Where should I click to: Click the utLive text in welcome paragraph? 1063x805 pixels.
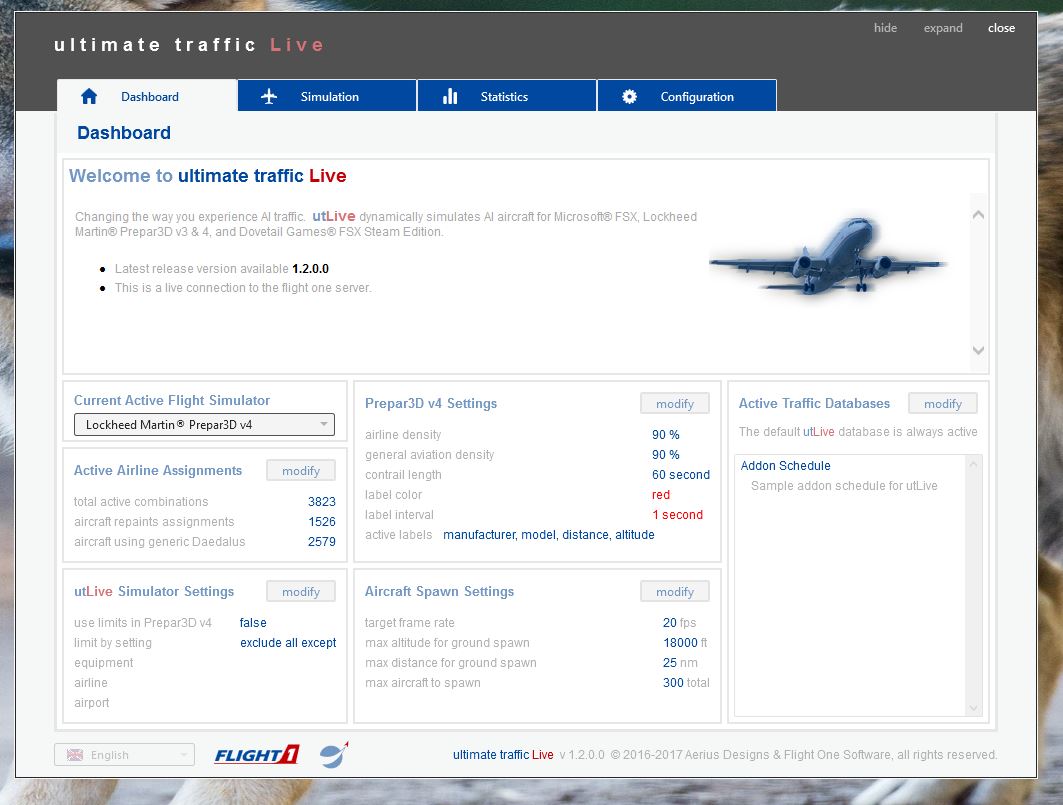tap(334, 216)
